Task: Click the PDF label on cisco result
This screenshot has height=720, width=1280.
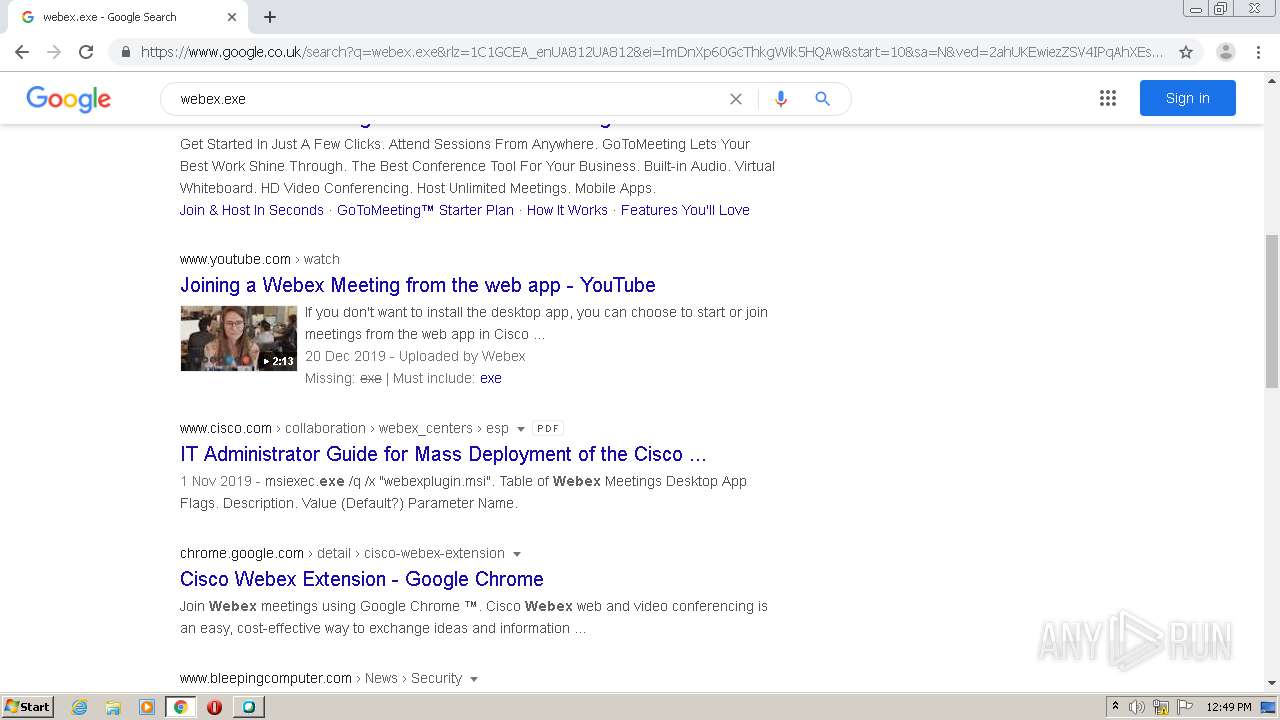Action: 548,428
